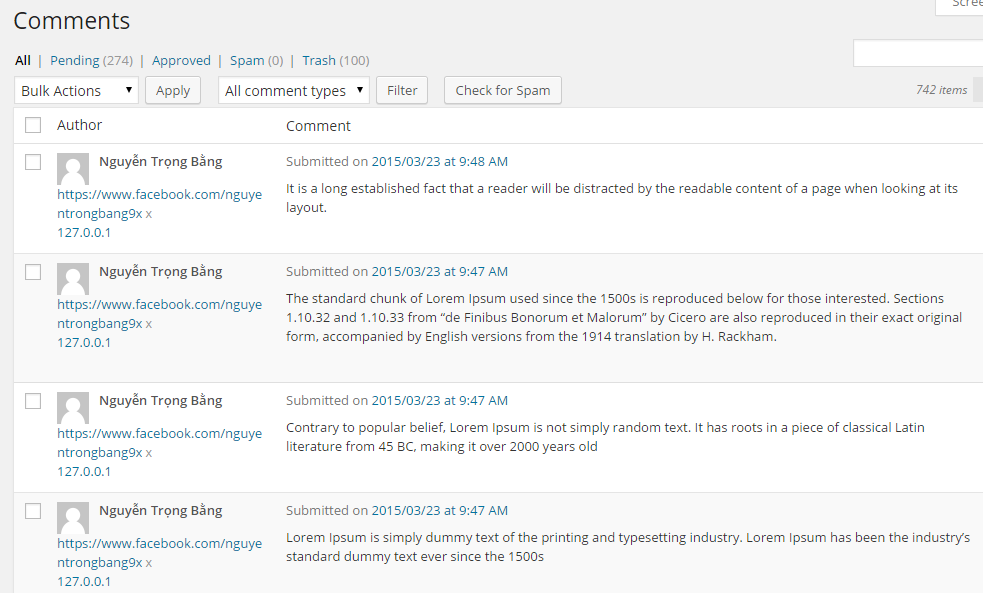The height and width of the screenshot is (593, 983).
Task: Open the Bulk Actions dropdown
Action: (76, 90)
